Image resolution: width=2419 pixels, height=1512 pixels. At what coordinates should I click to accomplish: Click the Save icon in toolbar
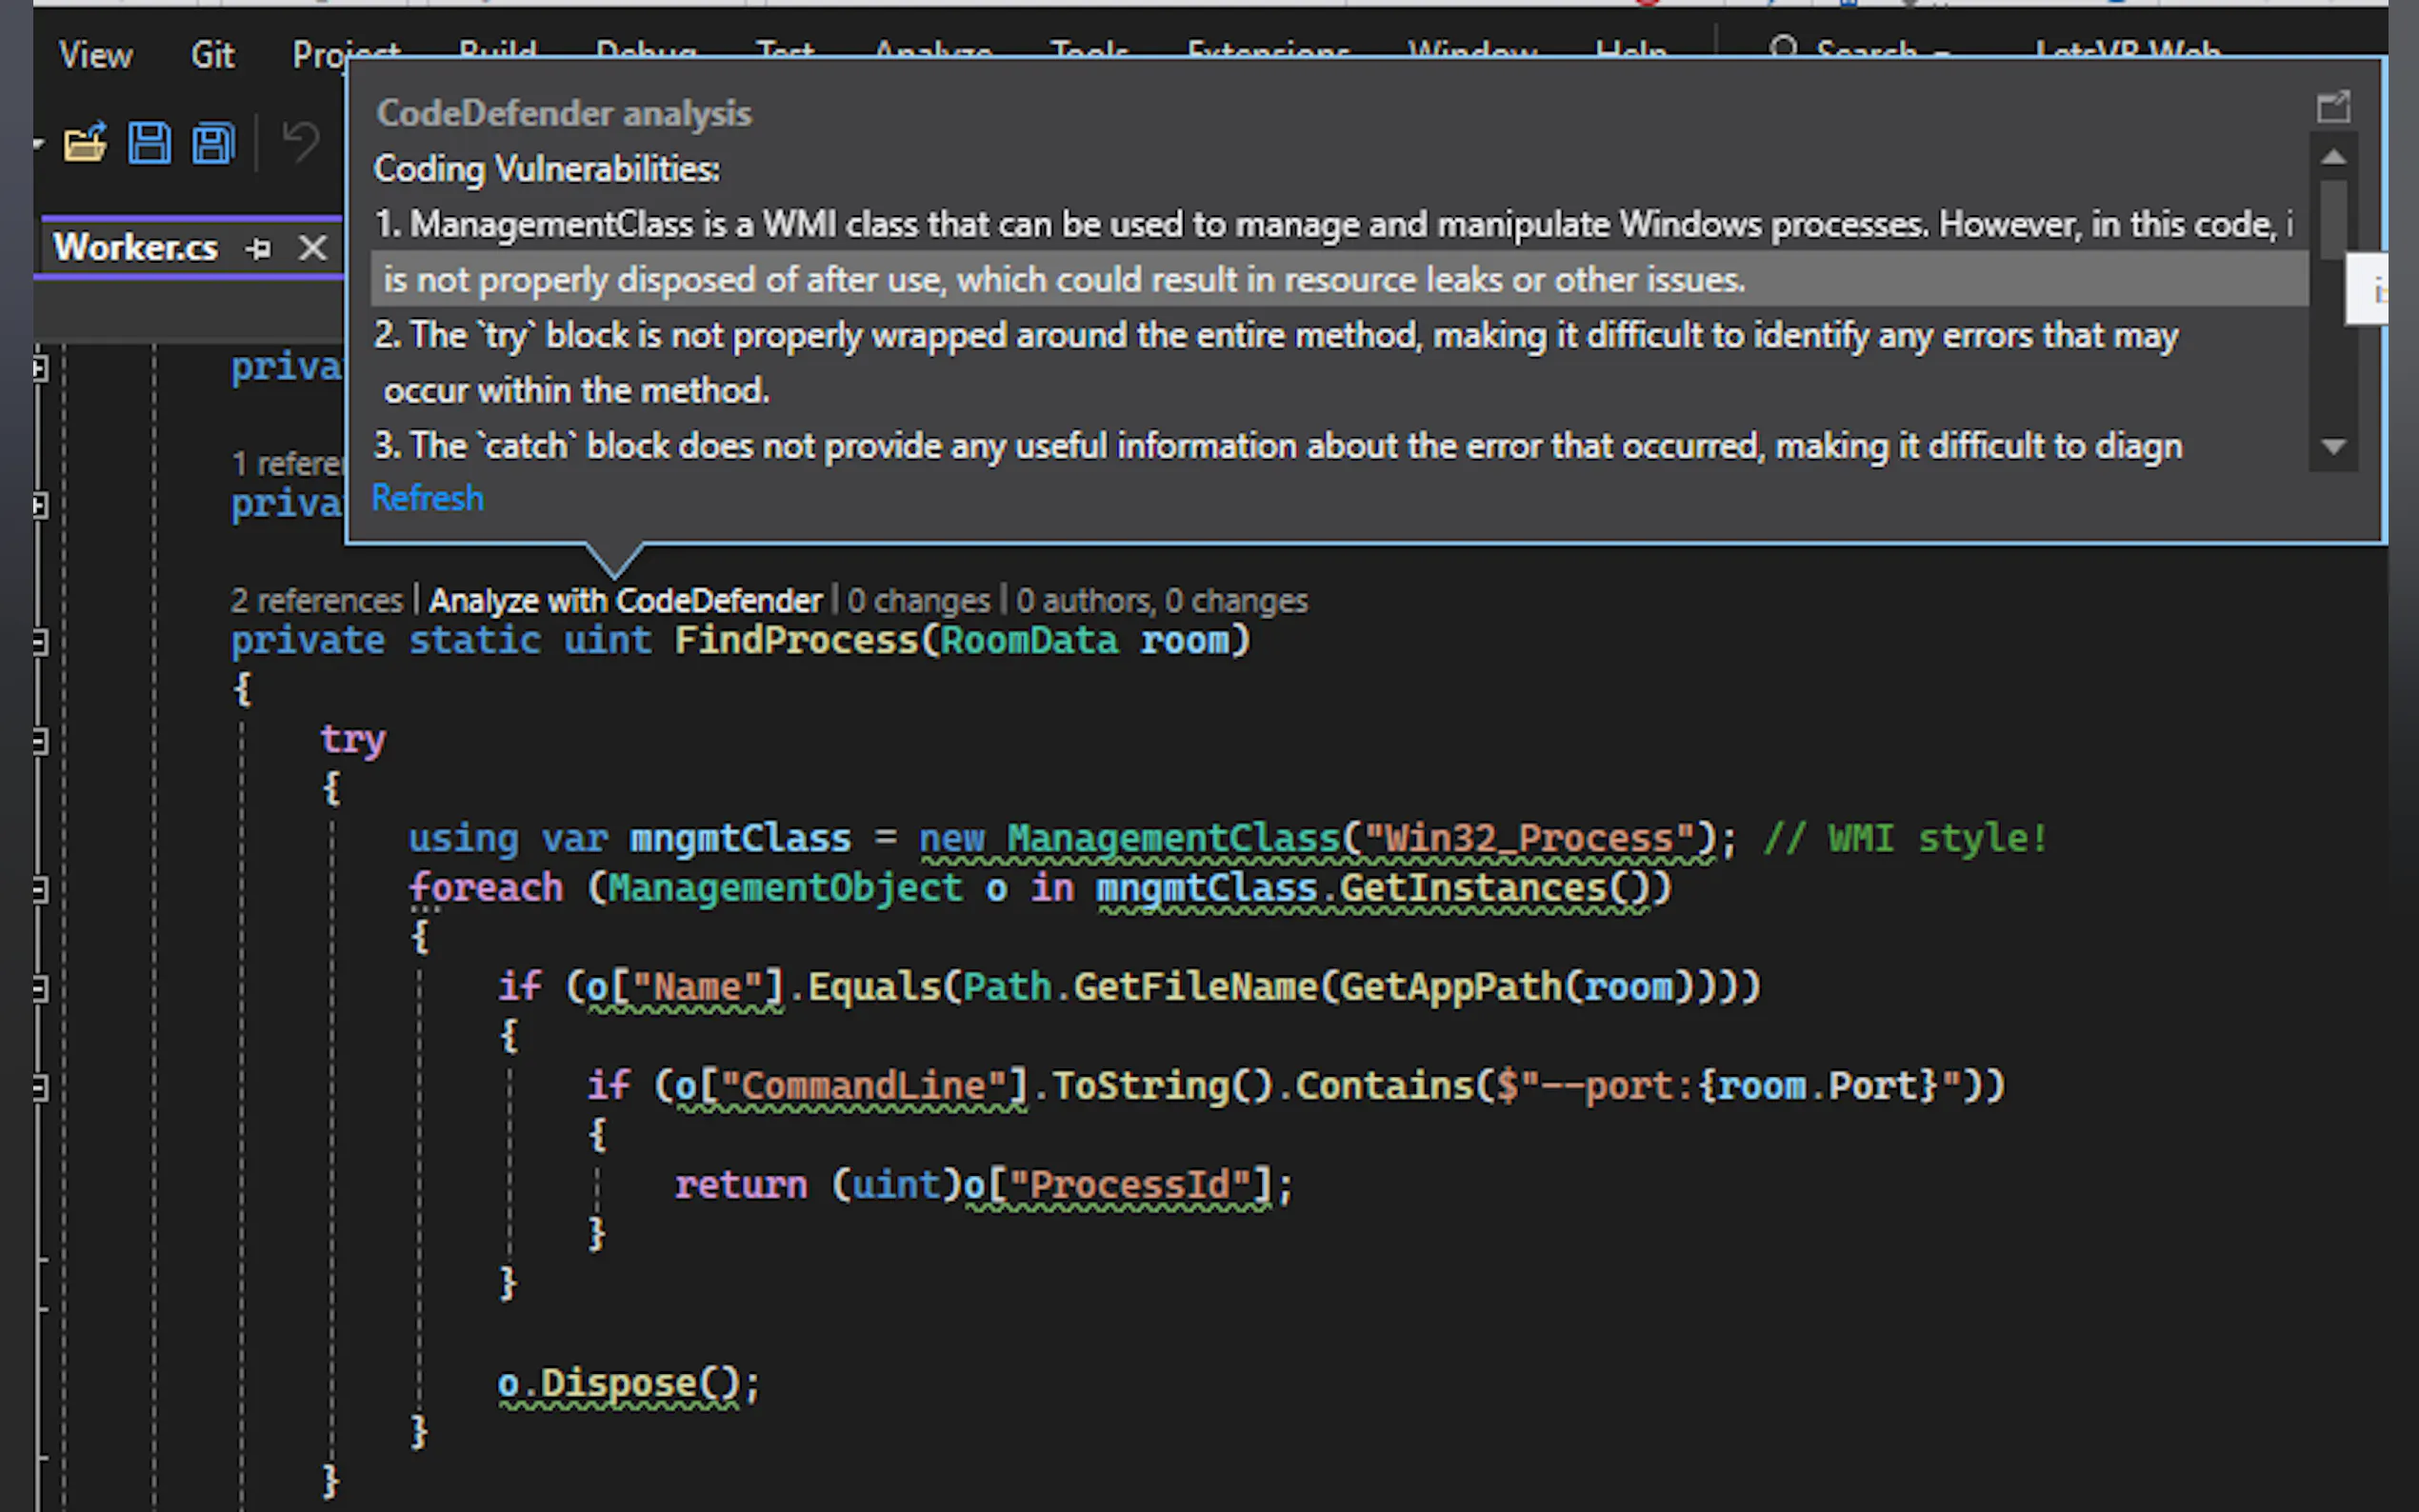pyautogui.click(x=149, y=143)
